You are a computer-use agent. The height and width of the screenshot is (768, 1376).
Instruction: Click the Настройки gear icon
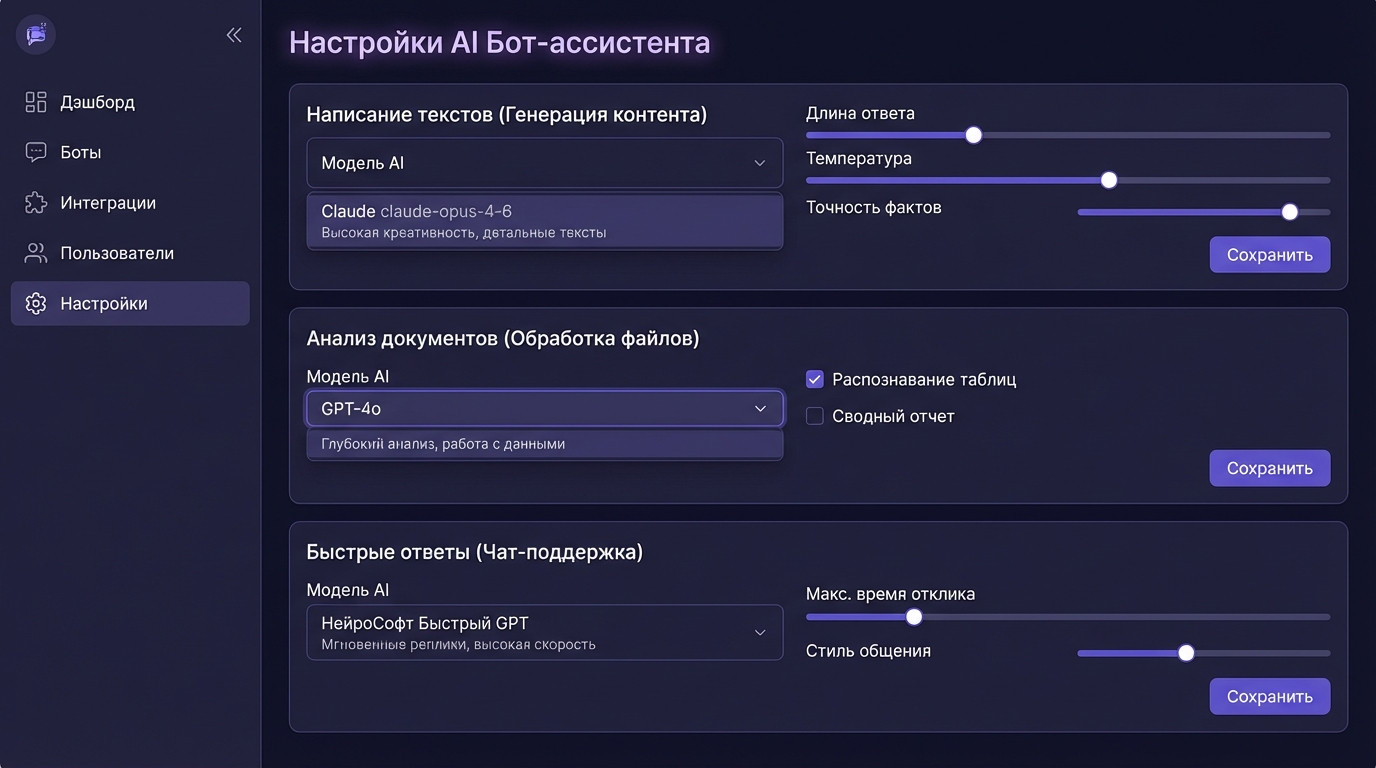click(36, 304)
